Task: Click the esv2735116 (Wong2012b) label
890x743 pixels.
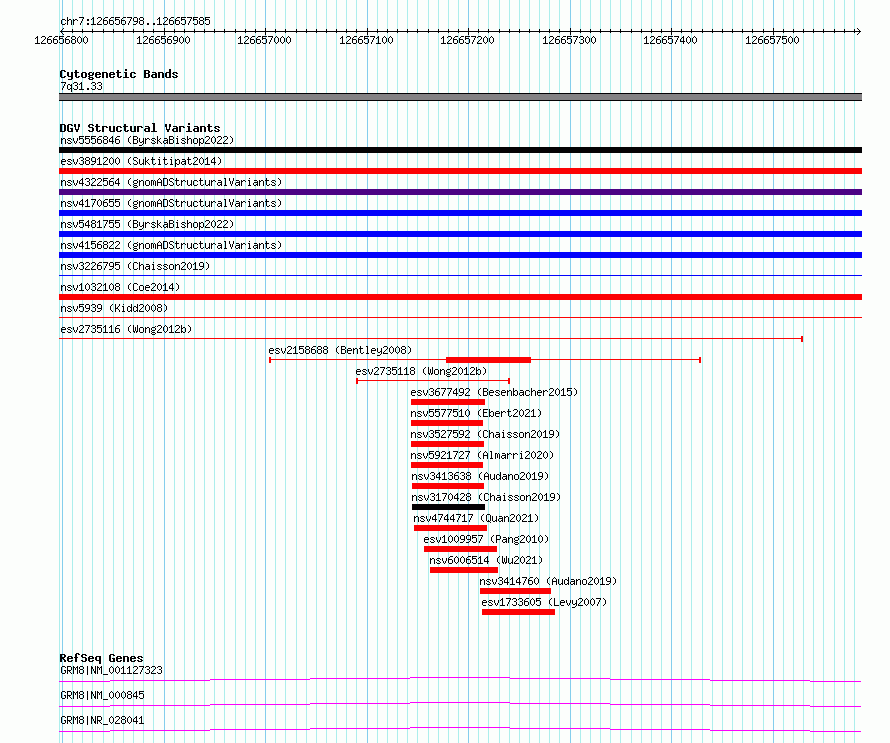Action: tap(126, 329)
